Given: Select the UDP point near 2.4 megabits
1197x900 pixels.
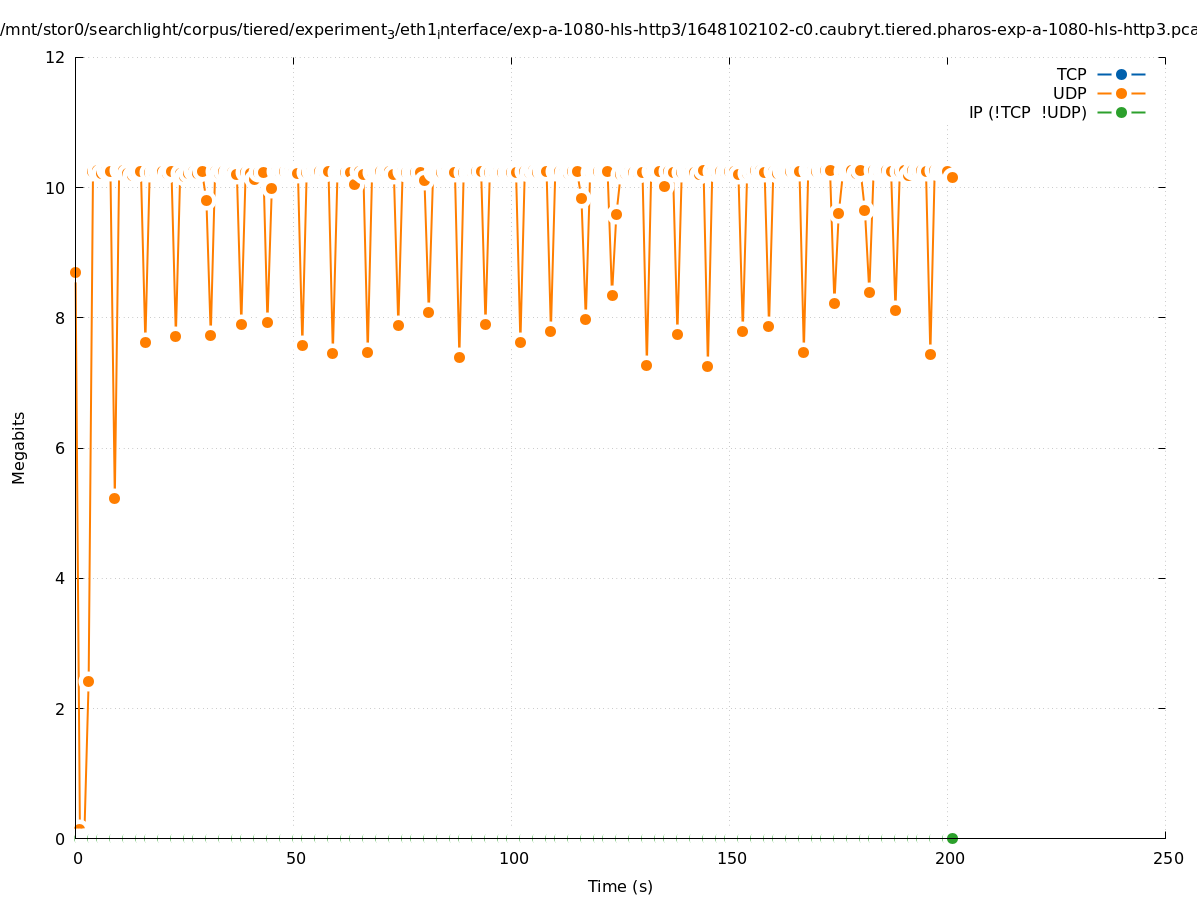Looking at the screenshot, I should [x=88, y=681].
